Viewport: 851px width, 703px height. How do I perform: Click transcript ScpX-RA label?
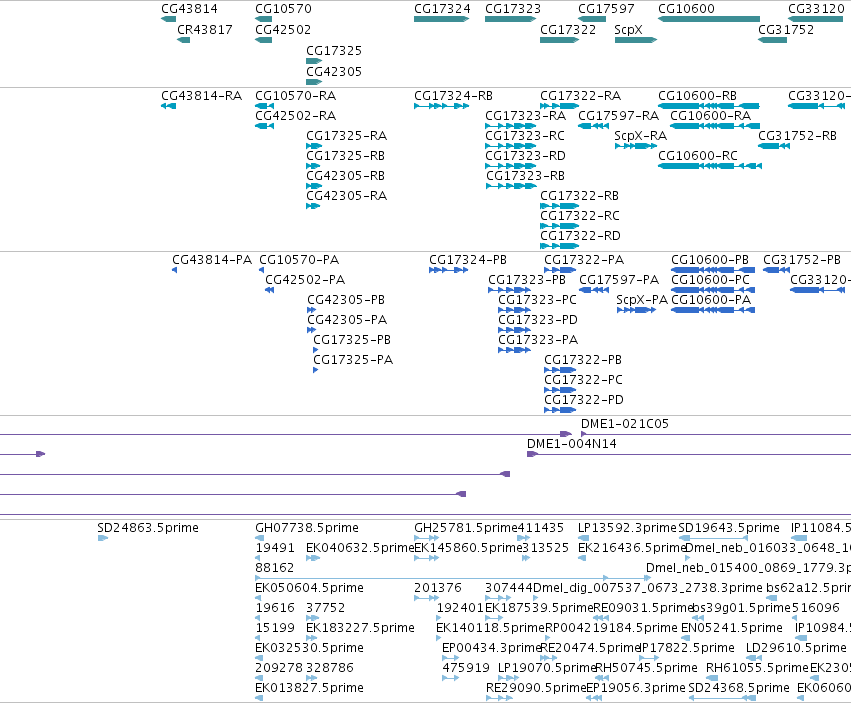[x=640, y=136]
